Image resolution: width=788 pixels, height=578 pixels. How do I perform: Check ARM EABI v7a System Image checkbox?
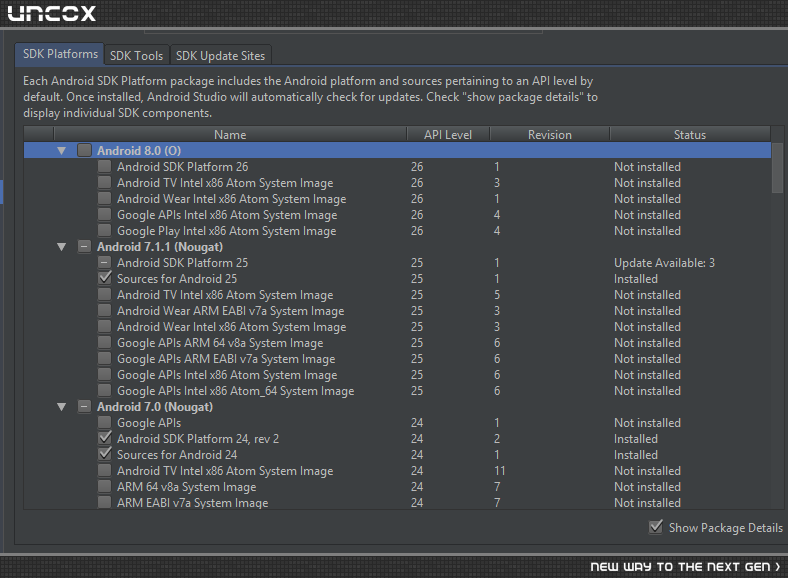tap(105, 502)
